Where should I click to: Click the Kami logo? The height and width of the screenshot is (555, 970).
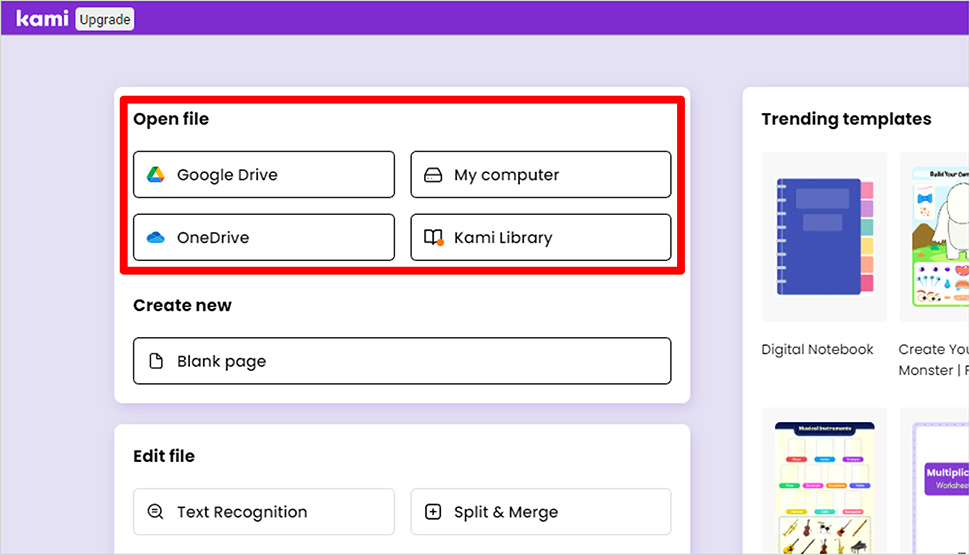pyautogui.click(x=41, y=19)
